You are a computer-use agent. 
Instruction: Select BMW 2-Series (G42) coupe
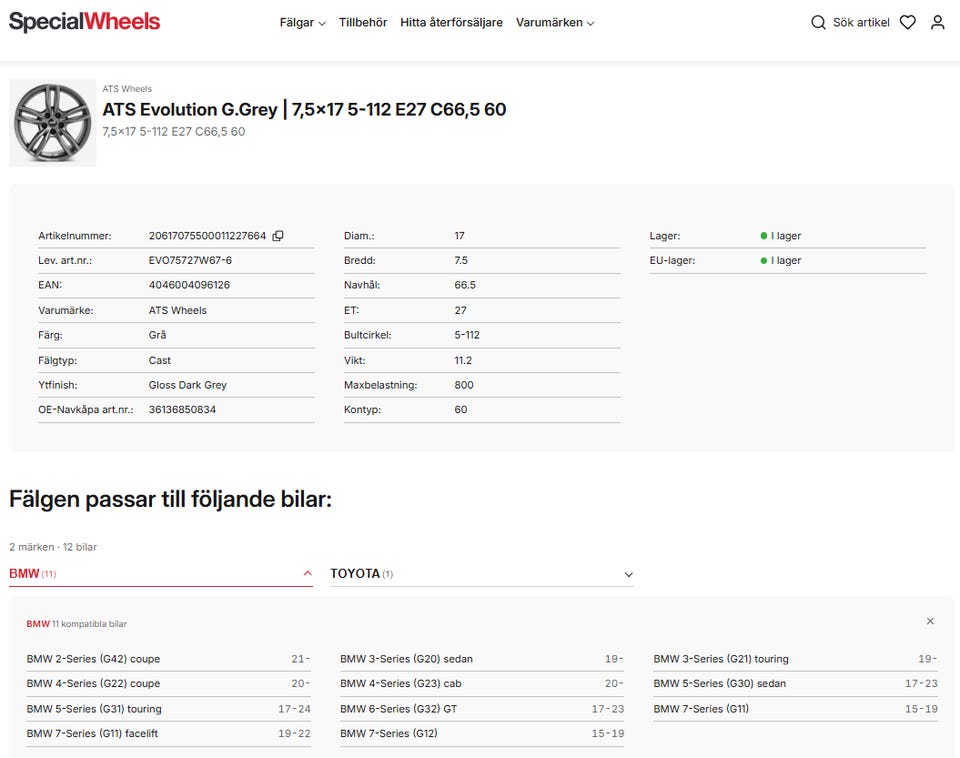tap(168, 659)
